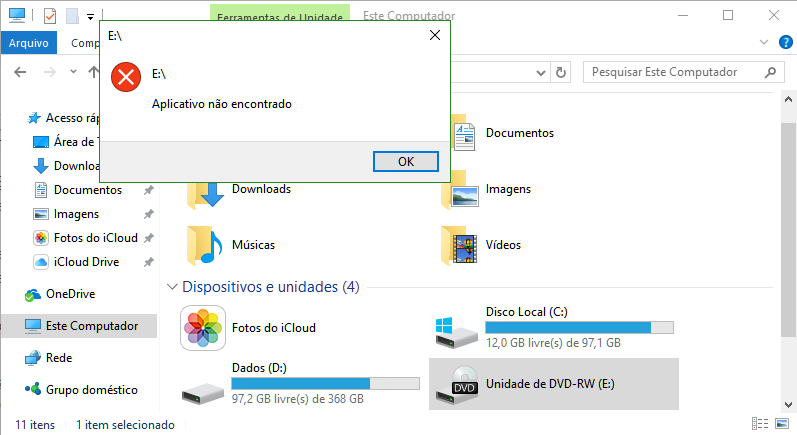Open the Unidade de DVD-RW (E:) drive

click(x=554, y=384)
